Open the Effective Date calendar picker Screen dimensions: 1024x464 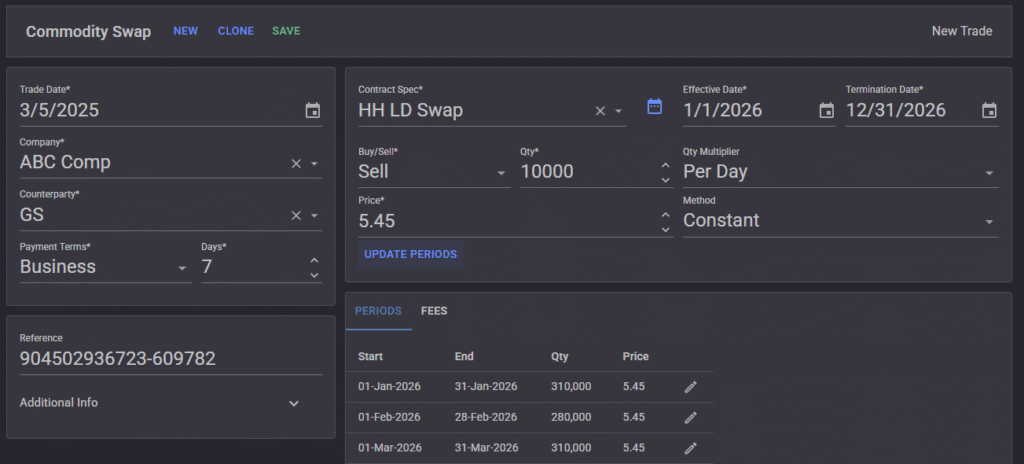tap(826, 111)
